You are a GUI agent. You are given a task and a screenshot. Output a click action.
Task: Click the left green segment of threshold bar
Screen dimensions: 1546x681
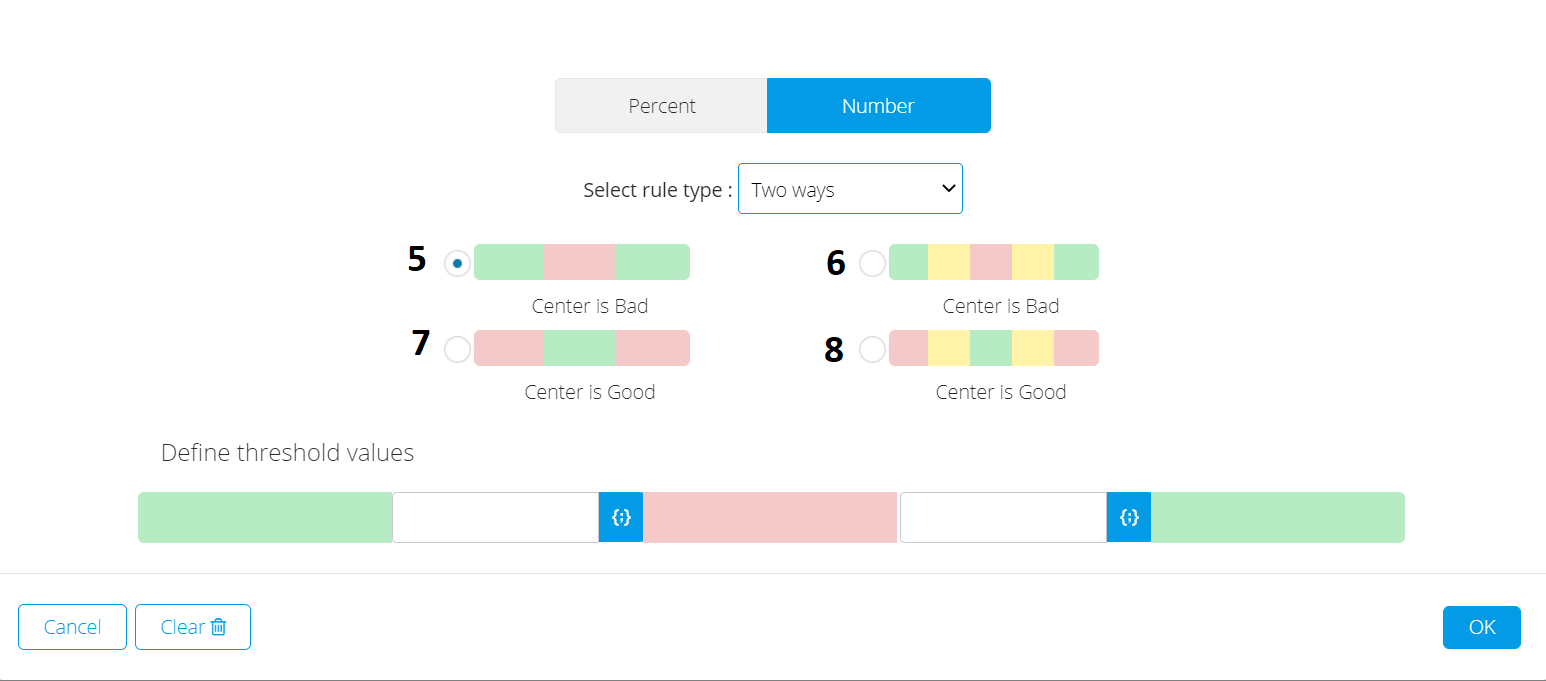pos(265,517)
